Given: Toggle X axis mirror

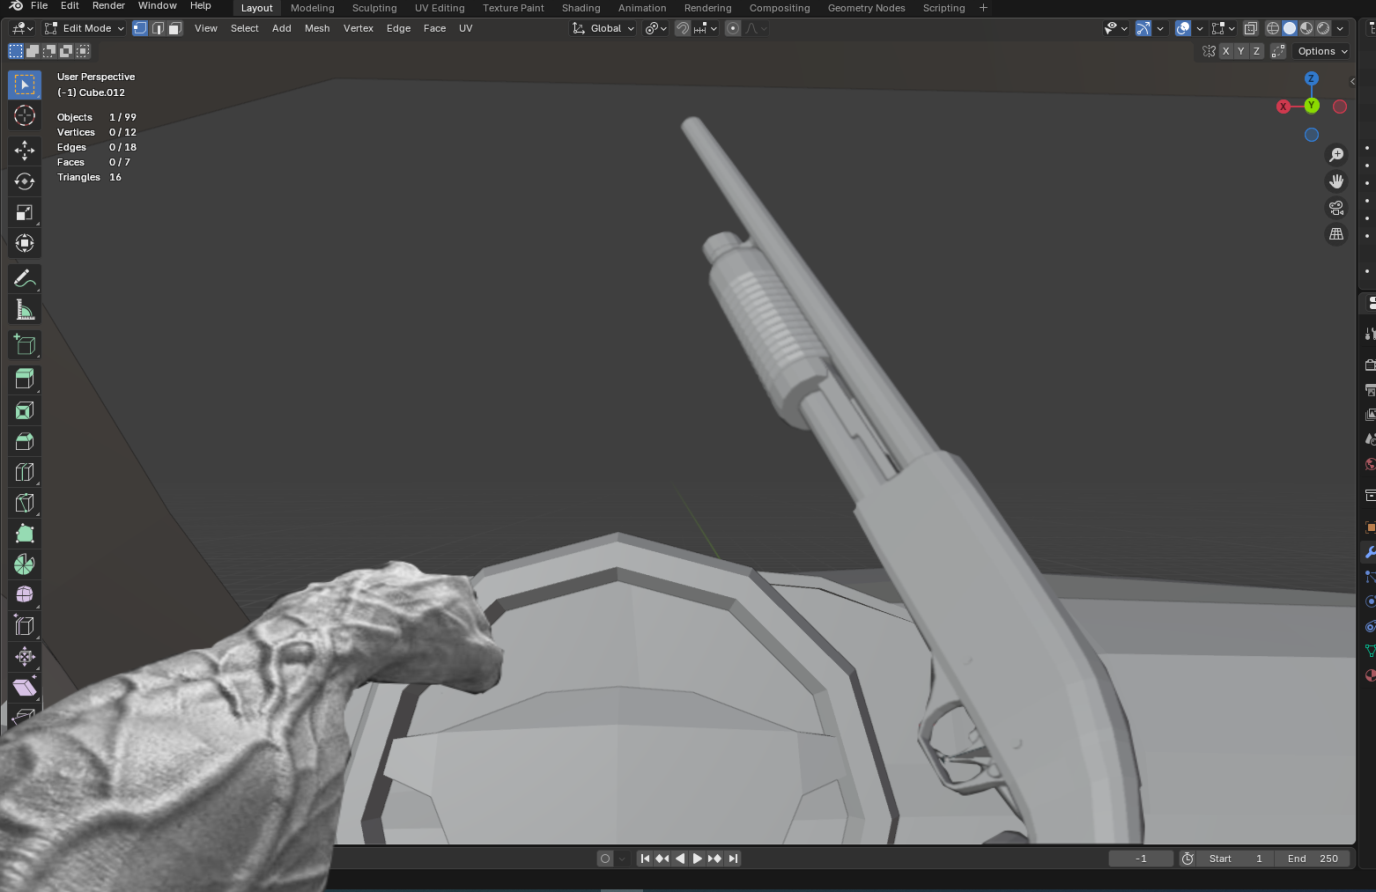Looking at the screenshot, I should point(1226,51).
